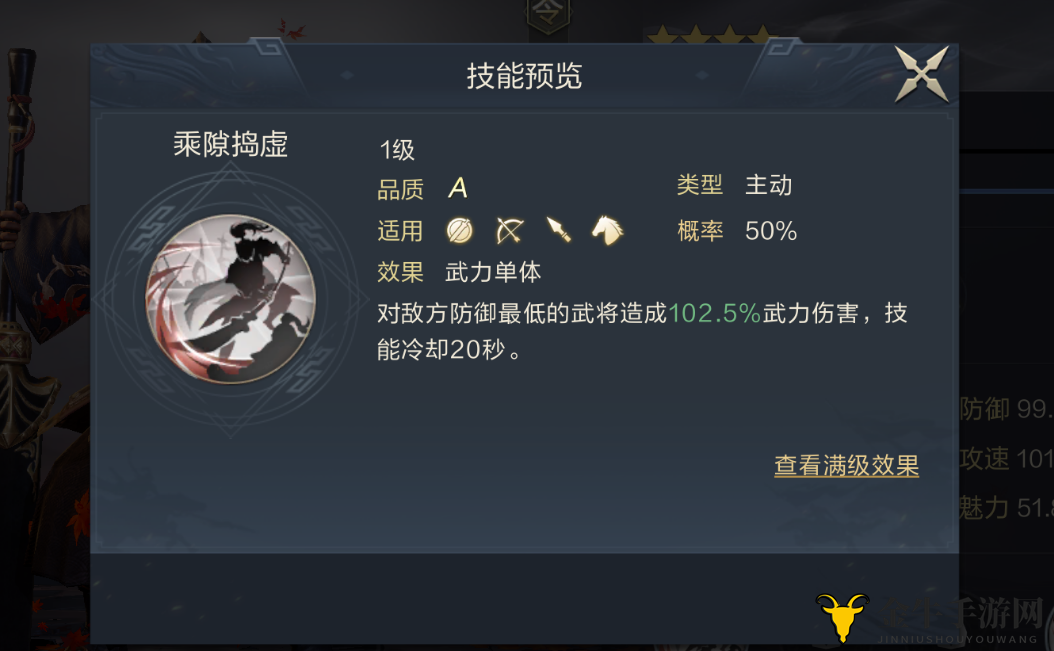This screenshot has height=651, width=1054.
Task: Tap the 乘隙捣虚 skill portrait icon
Action: [231, 299]
